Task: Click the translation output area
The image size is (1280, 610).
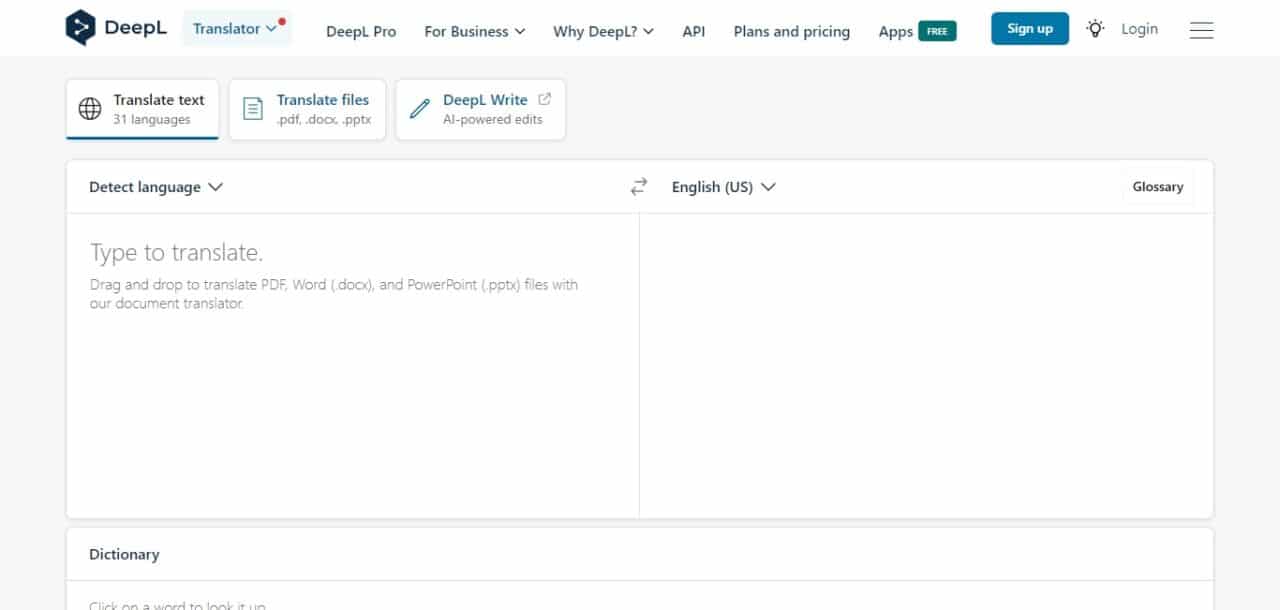Action: [x=926, y=365]
